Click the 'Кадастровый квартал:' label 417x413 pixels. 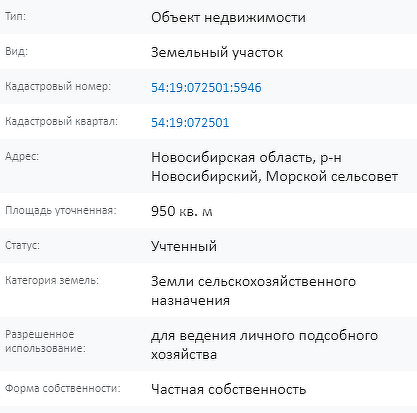(x=61, y=121)
